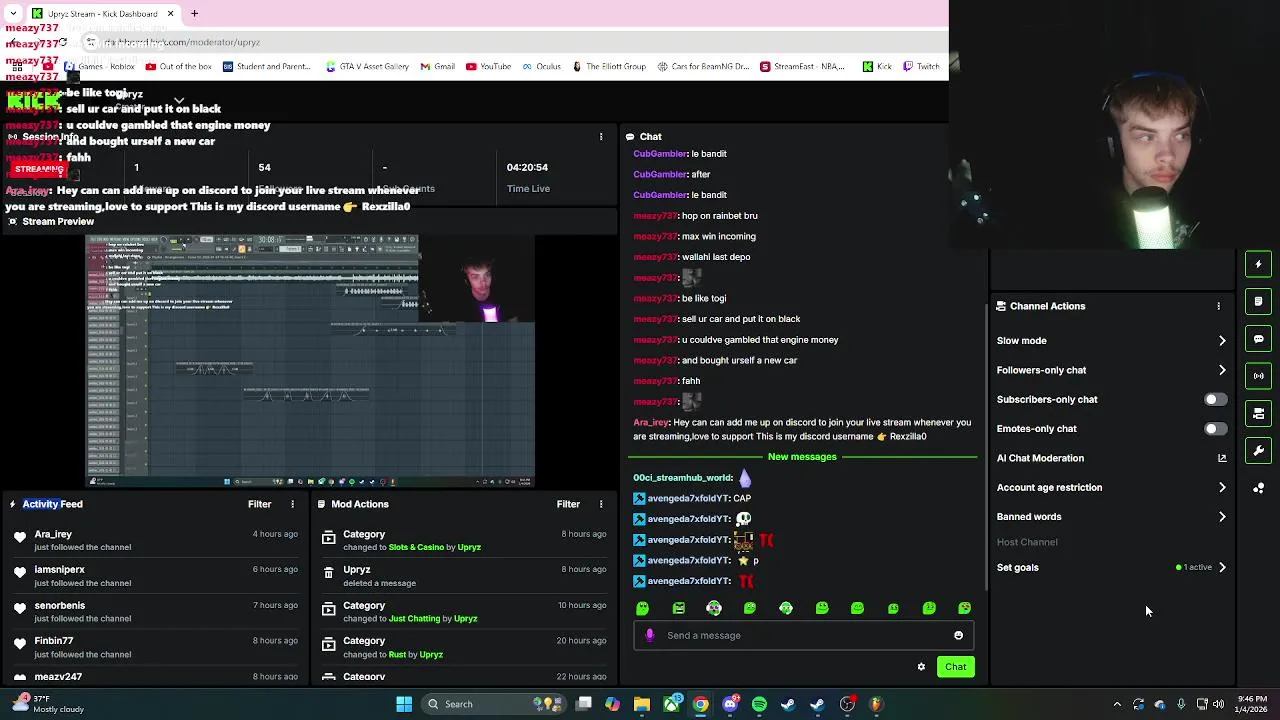Open FL Studio from the taskbar
This screenshot has height=720, width=1280.
tap(876, 704)
